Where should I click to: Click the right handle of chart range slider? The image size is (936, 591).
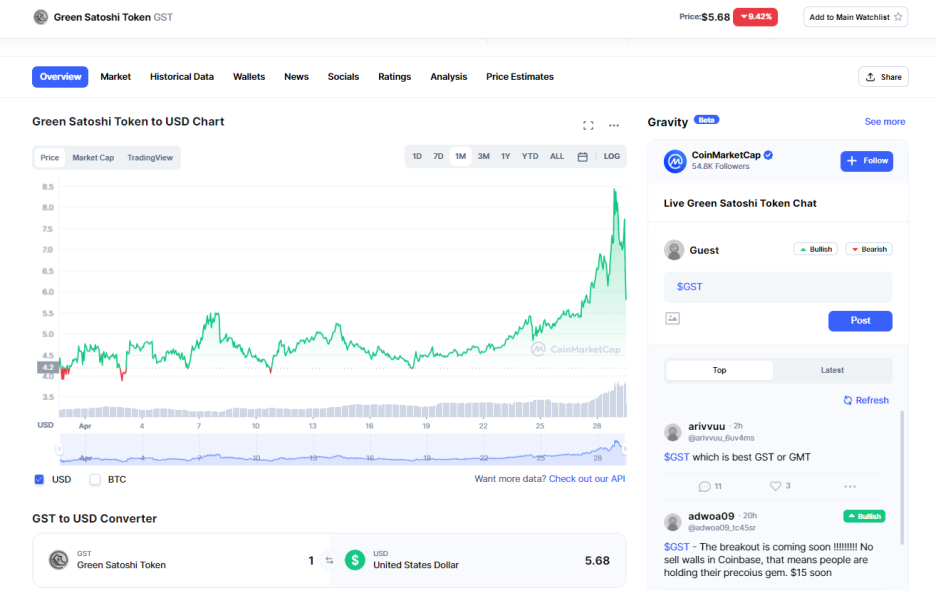(624, 449)
